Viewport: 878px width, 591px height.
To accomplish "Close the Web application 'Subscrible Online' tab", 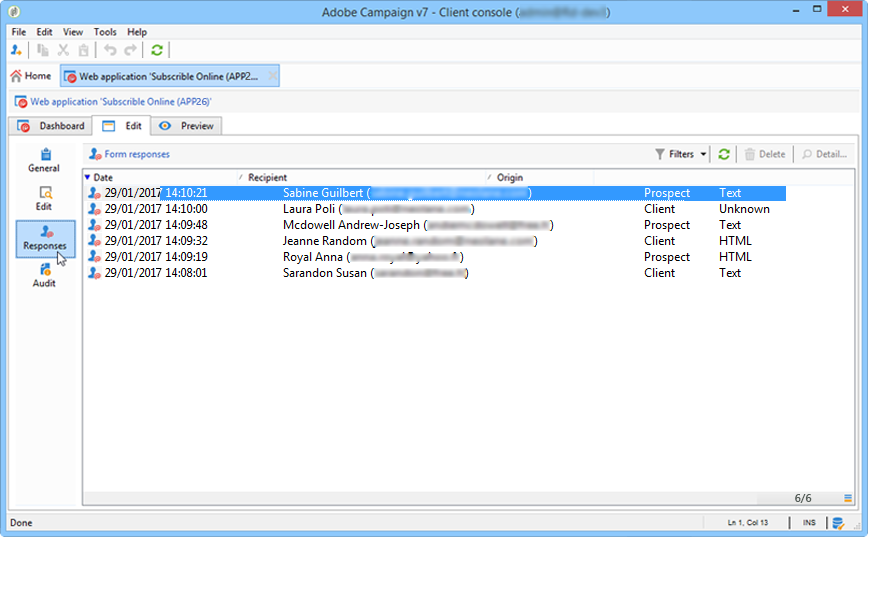I will pos(272,76).
